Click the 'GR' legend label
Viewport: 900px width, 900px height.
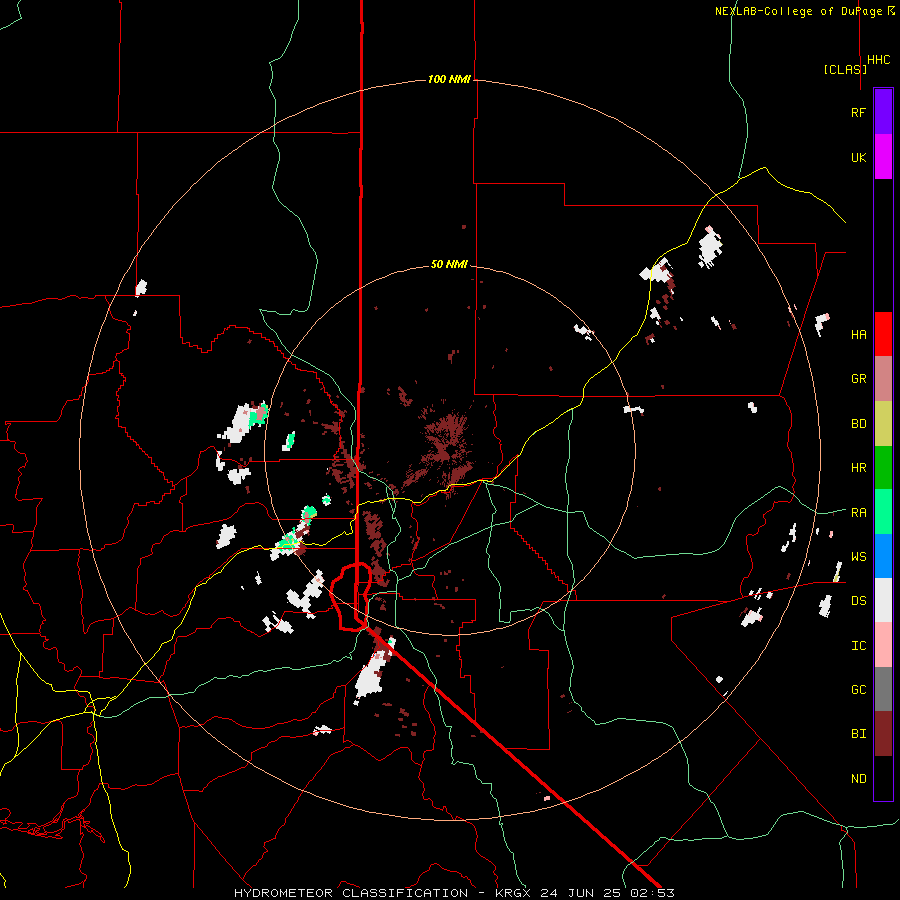pyautogui.click(x=858, y=379)
